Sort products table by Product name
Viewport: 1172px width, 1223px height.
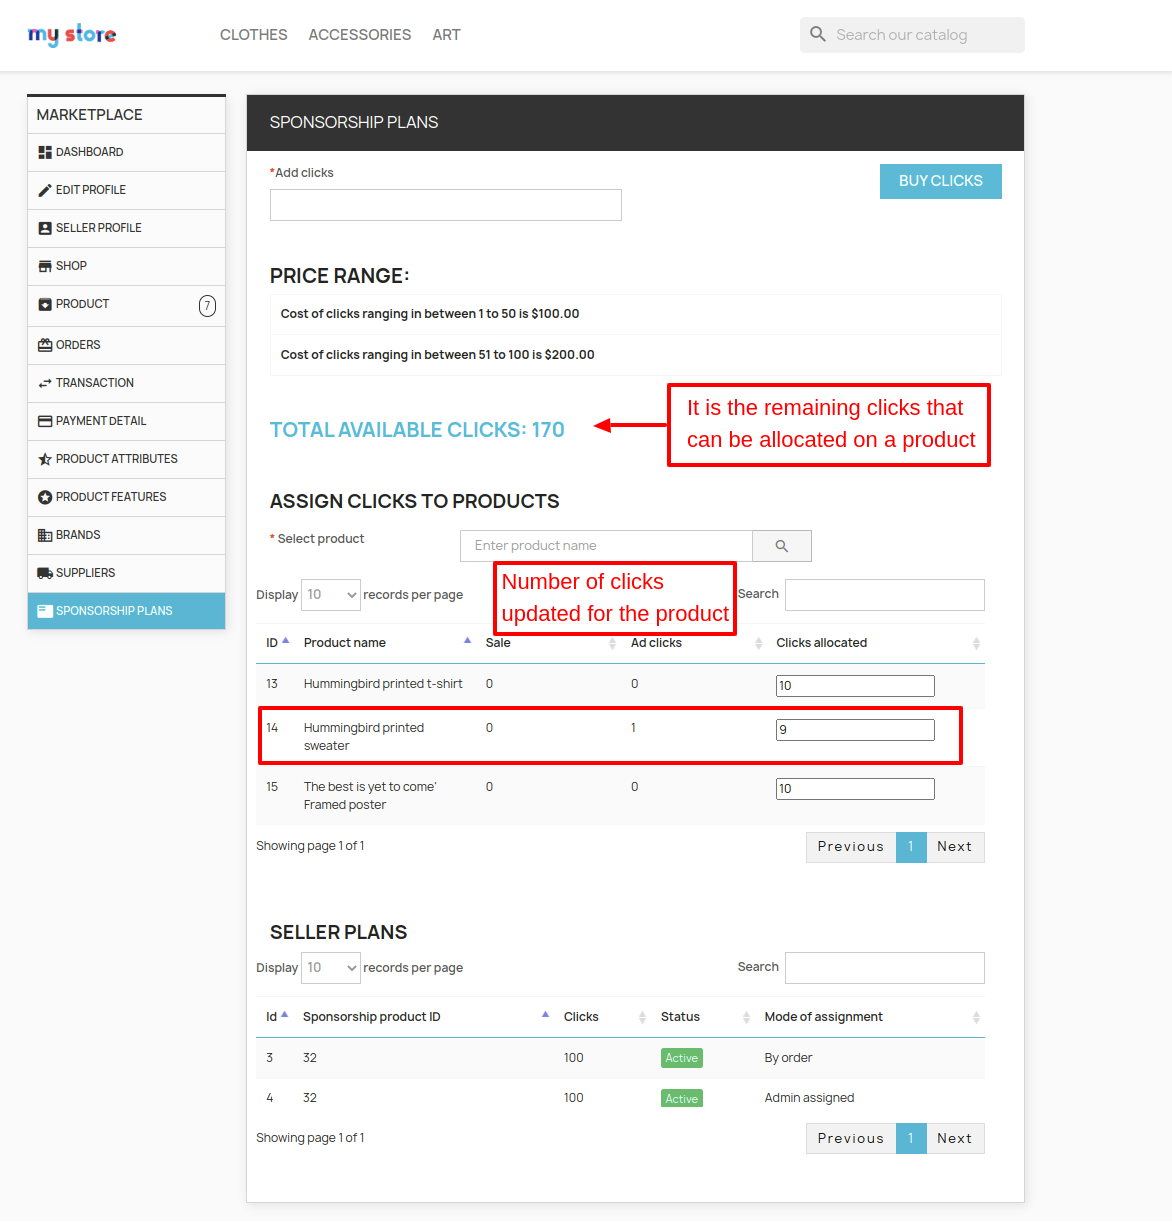(x=387, y=643)
